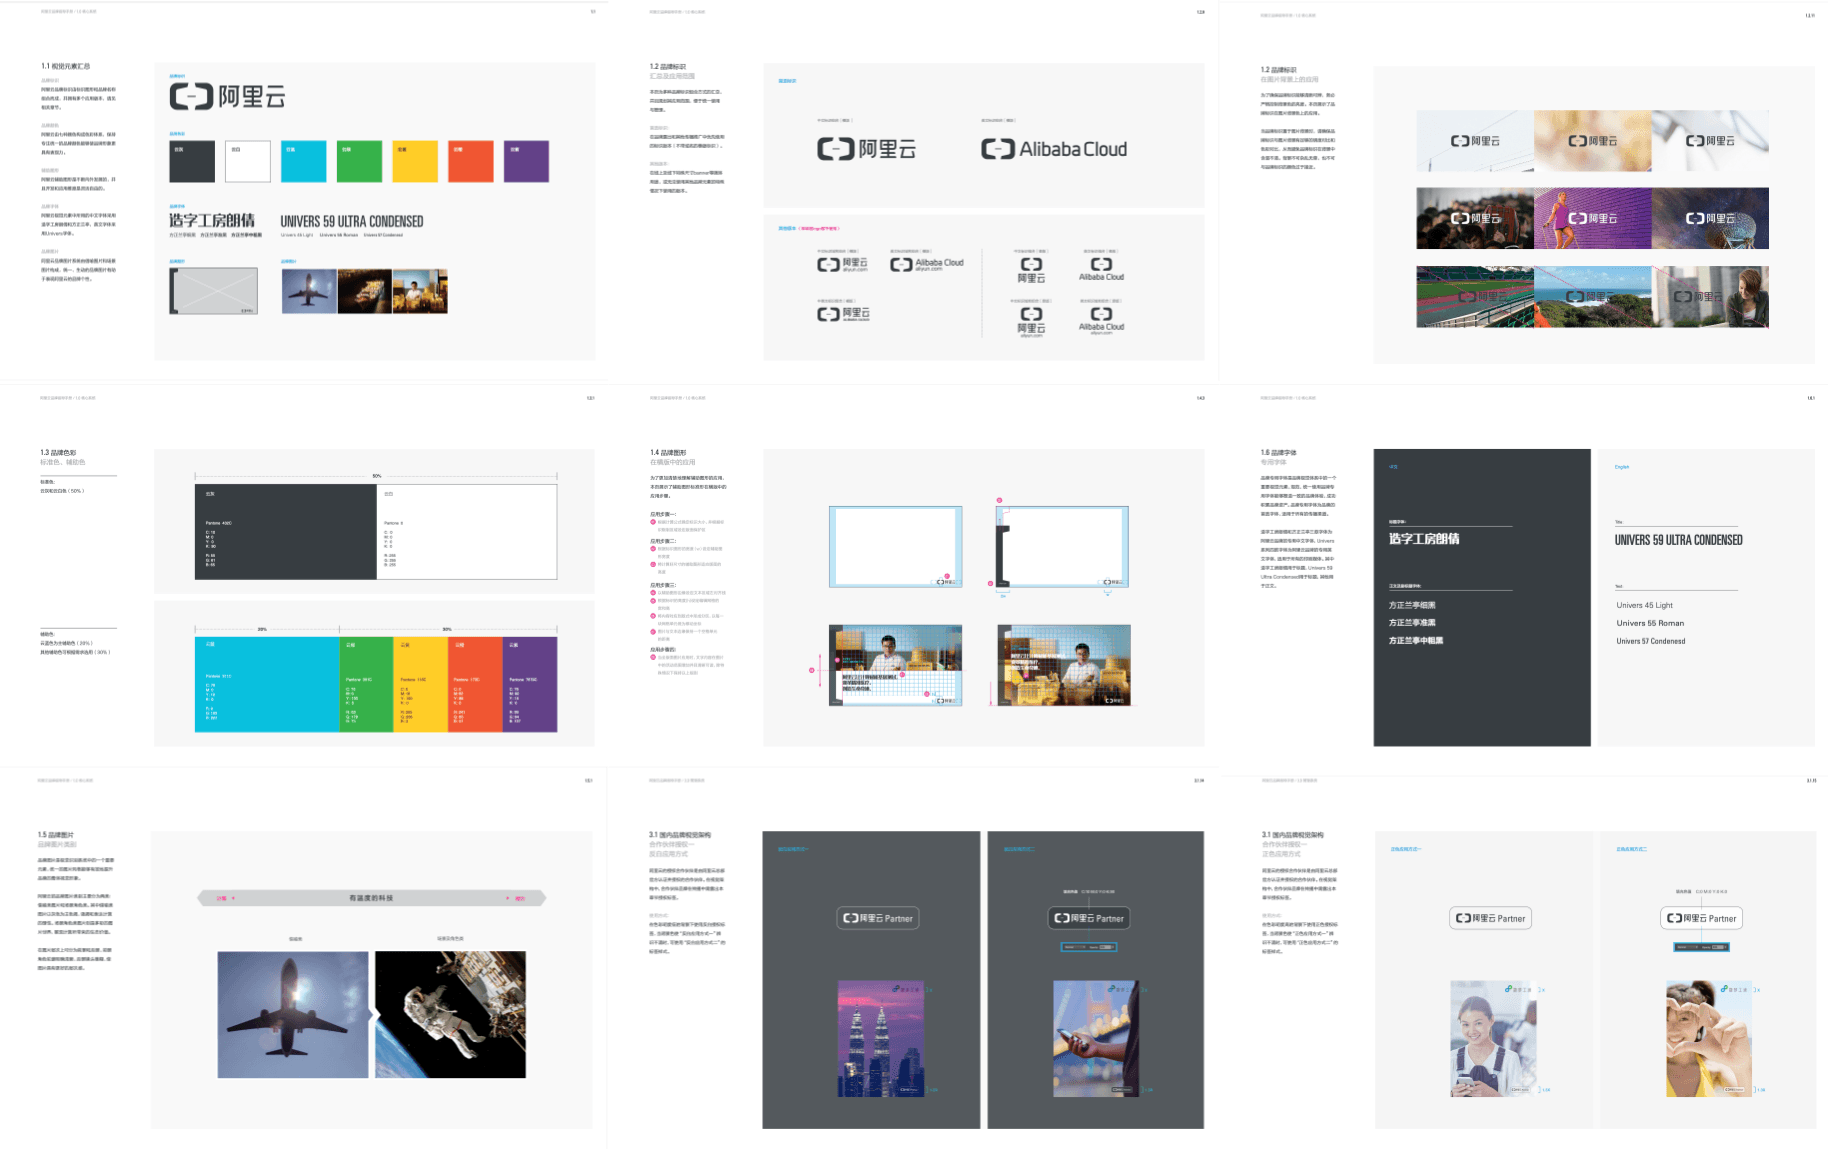Click UNIVERS 59 ULTRA CONDENSED on 1.1 page
The width and height of the screenshot is (1828, 1149).
[x=352, y=221]
